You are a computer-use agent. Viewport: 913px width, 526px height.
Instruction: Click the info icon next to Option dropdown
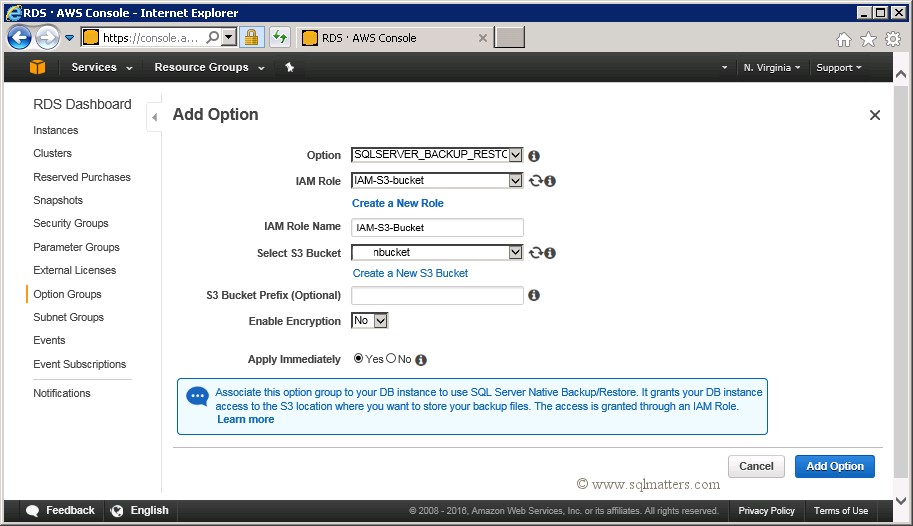click(534, 156)
